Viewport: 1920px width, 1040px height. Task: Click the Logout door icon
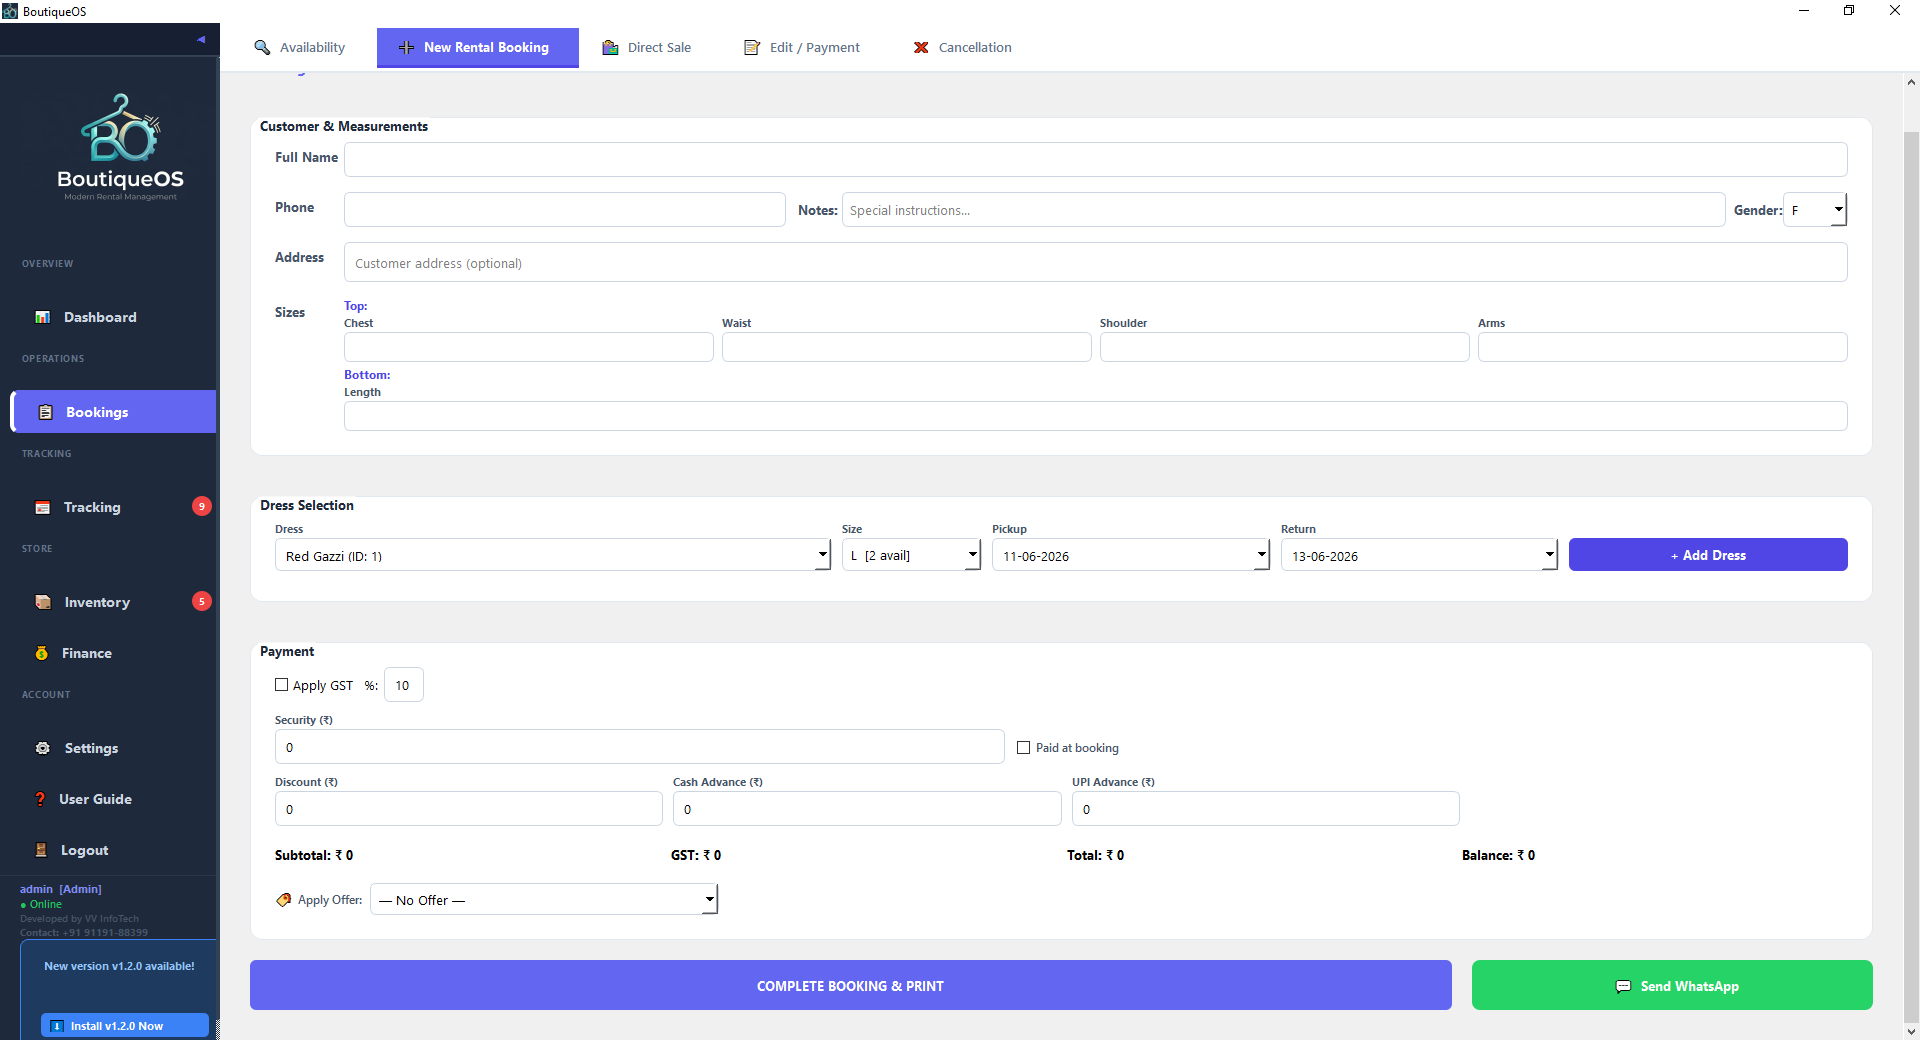[x=41, y=850]
